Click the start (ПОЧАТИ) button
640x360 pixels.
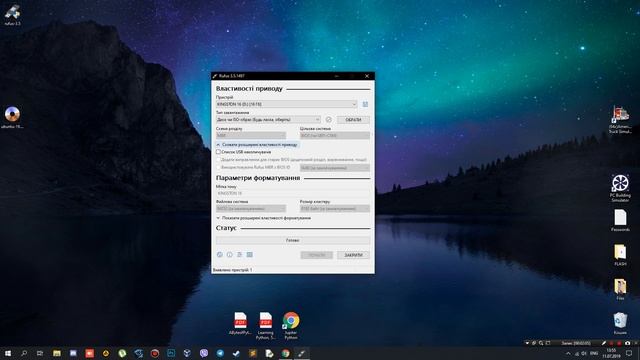(317, 255)
